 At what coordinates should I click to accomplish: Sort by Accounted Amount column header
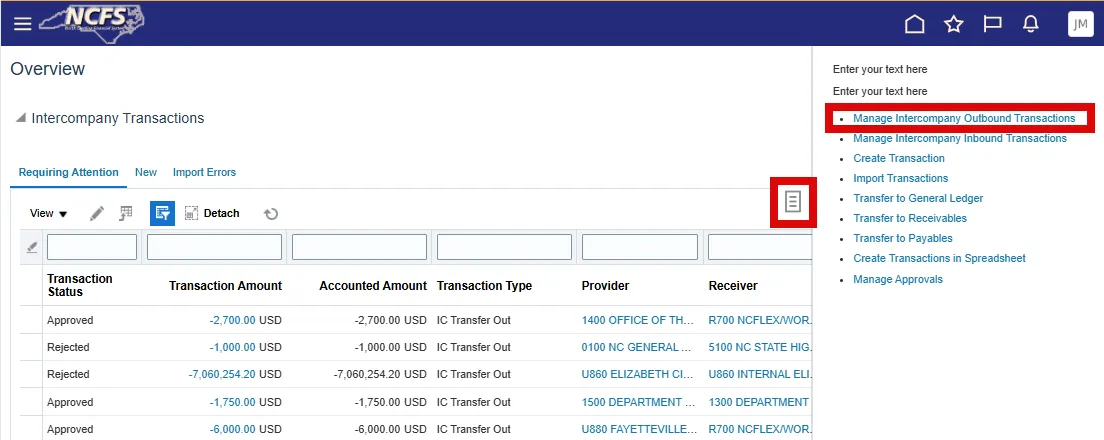(372, 286)
